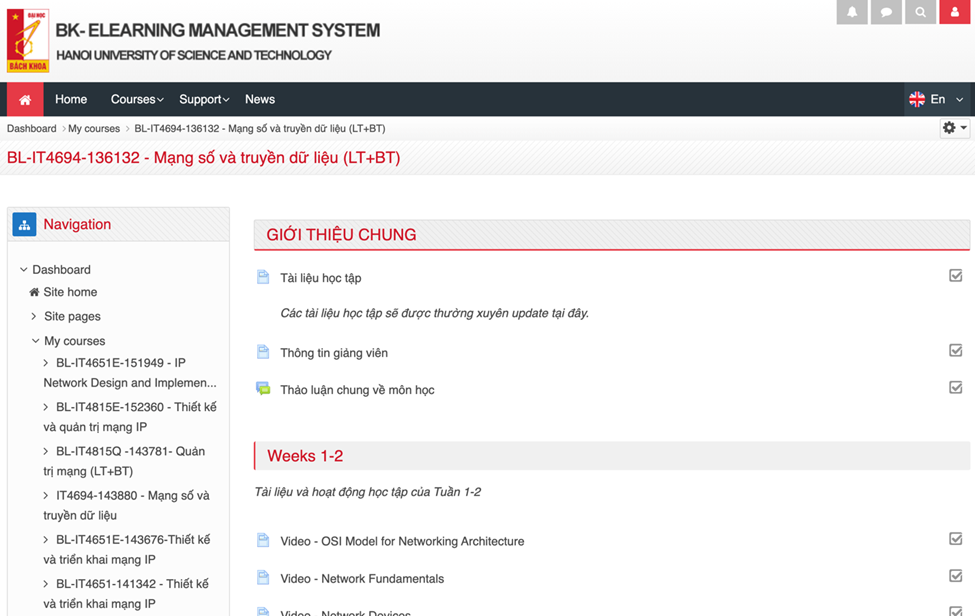Click the Hanoi University Bach Khoa logo
This screenshot has width=975, height=616.
28,41
